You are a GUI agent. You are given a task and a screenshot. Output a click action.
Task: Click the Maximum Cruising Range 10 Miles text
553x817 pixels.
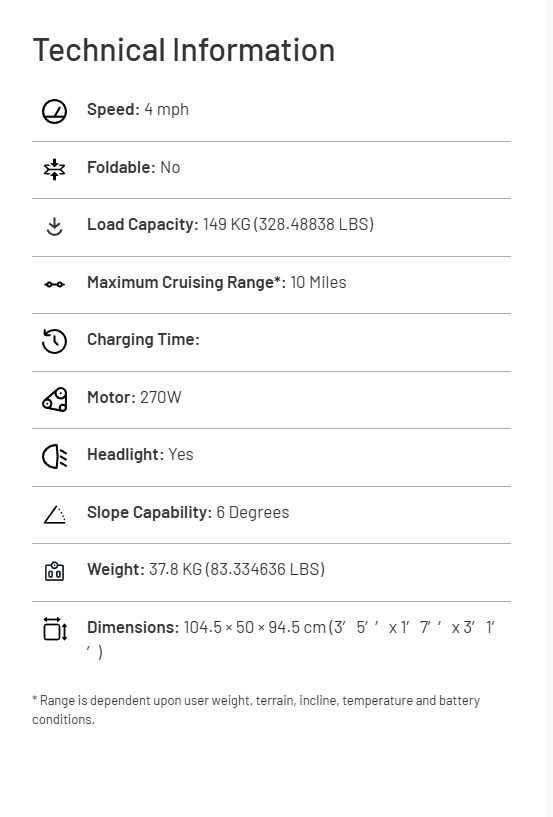pos(216,282)
